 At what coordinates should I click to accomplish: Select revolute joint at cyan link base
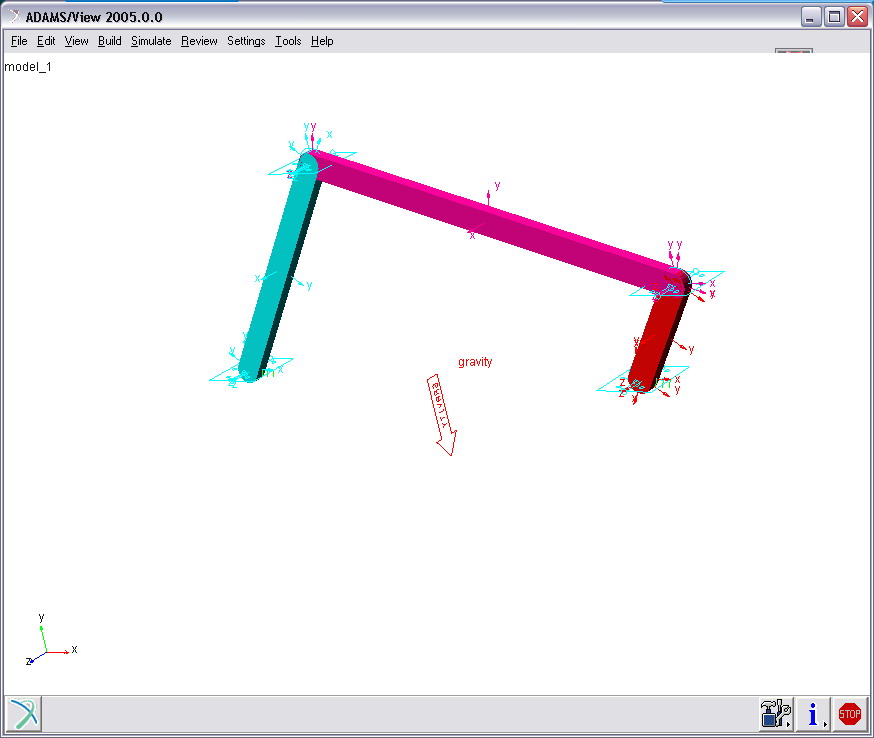coord(251,371)
